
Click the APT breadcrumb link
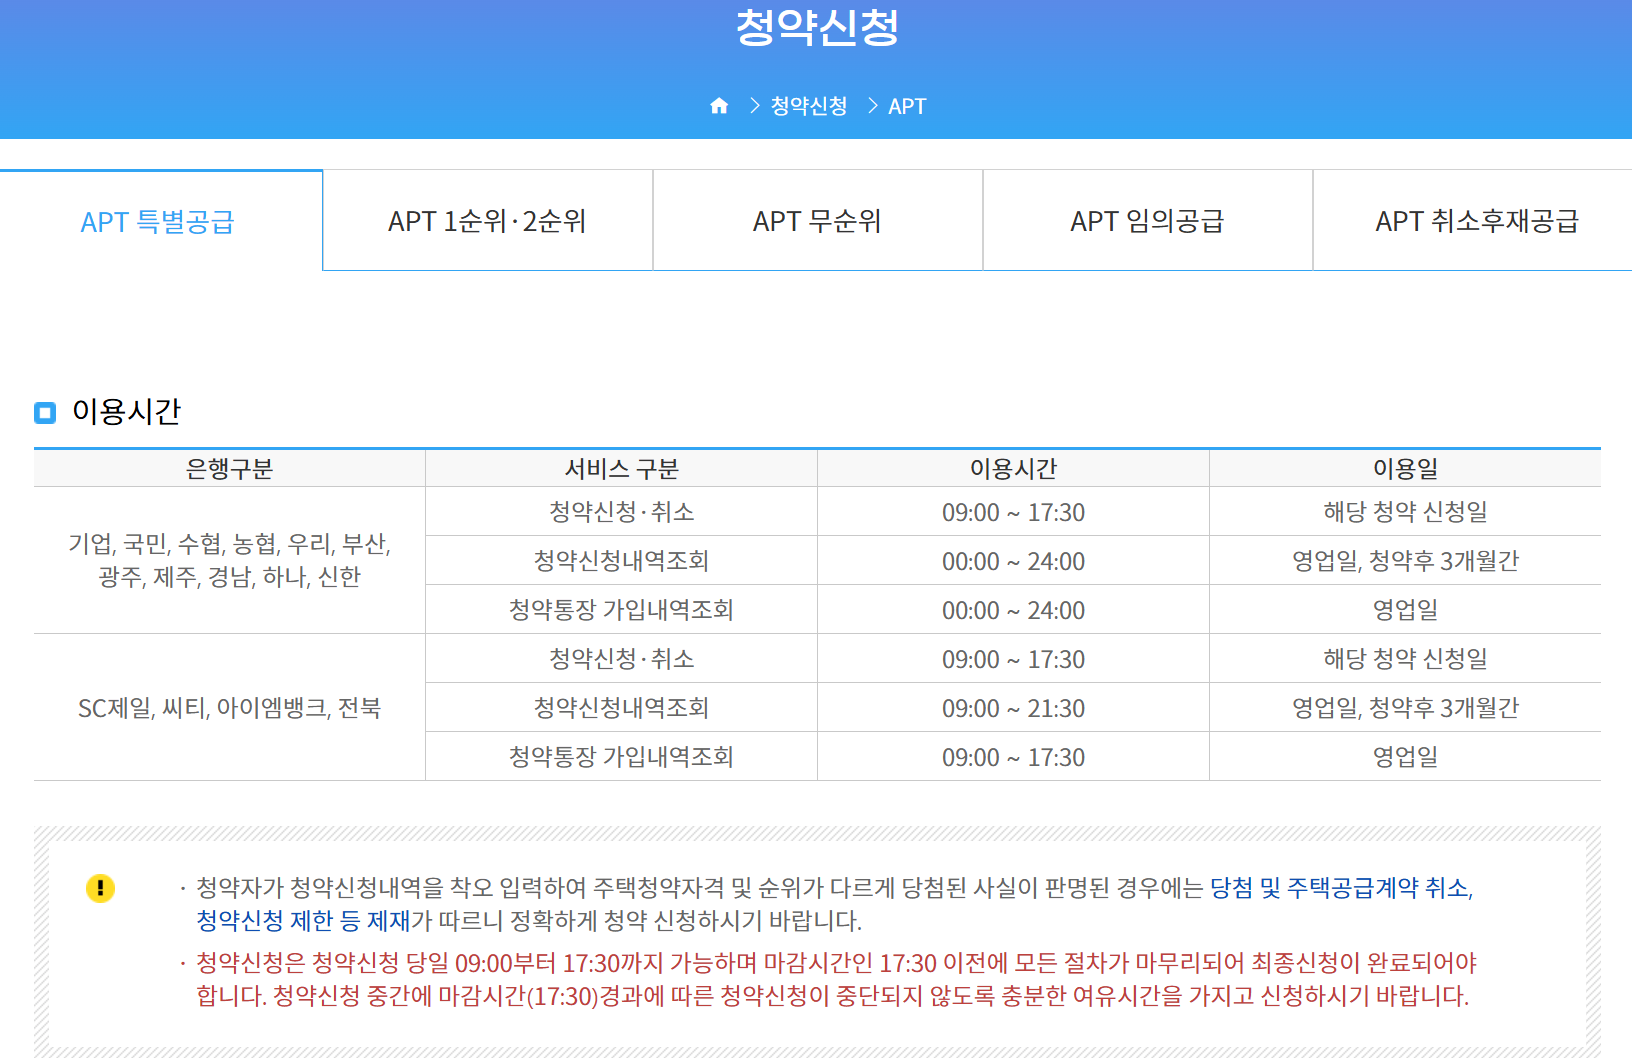point(906,105)
